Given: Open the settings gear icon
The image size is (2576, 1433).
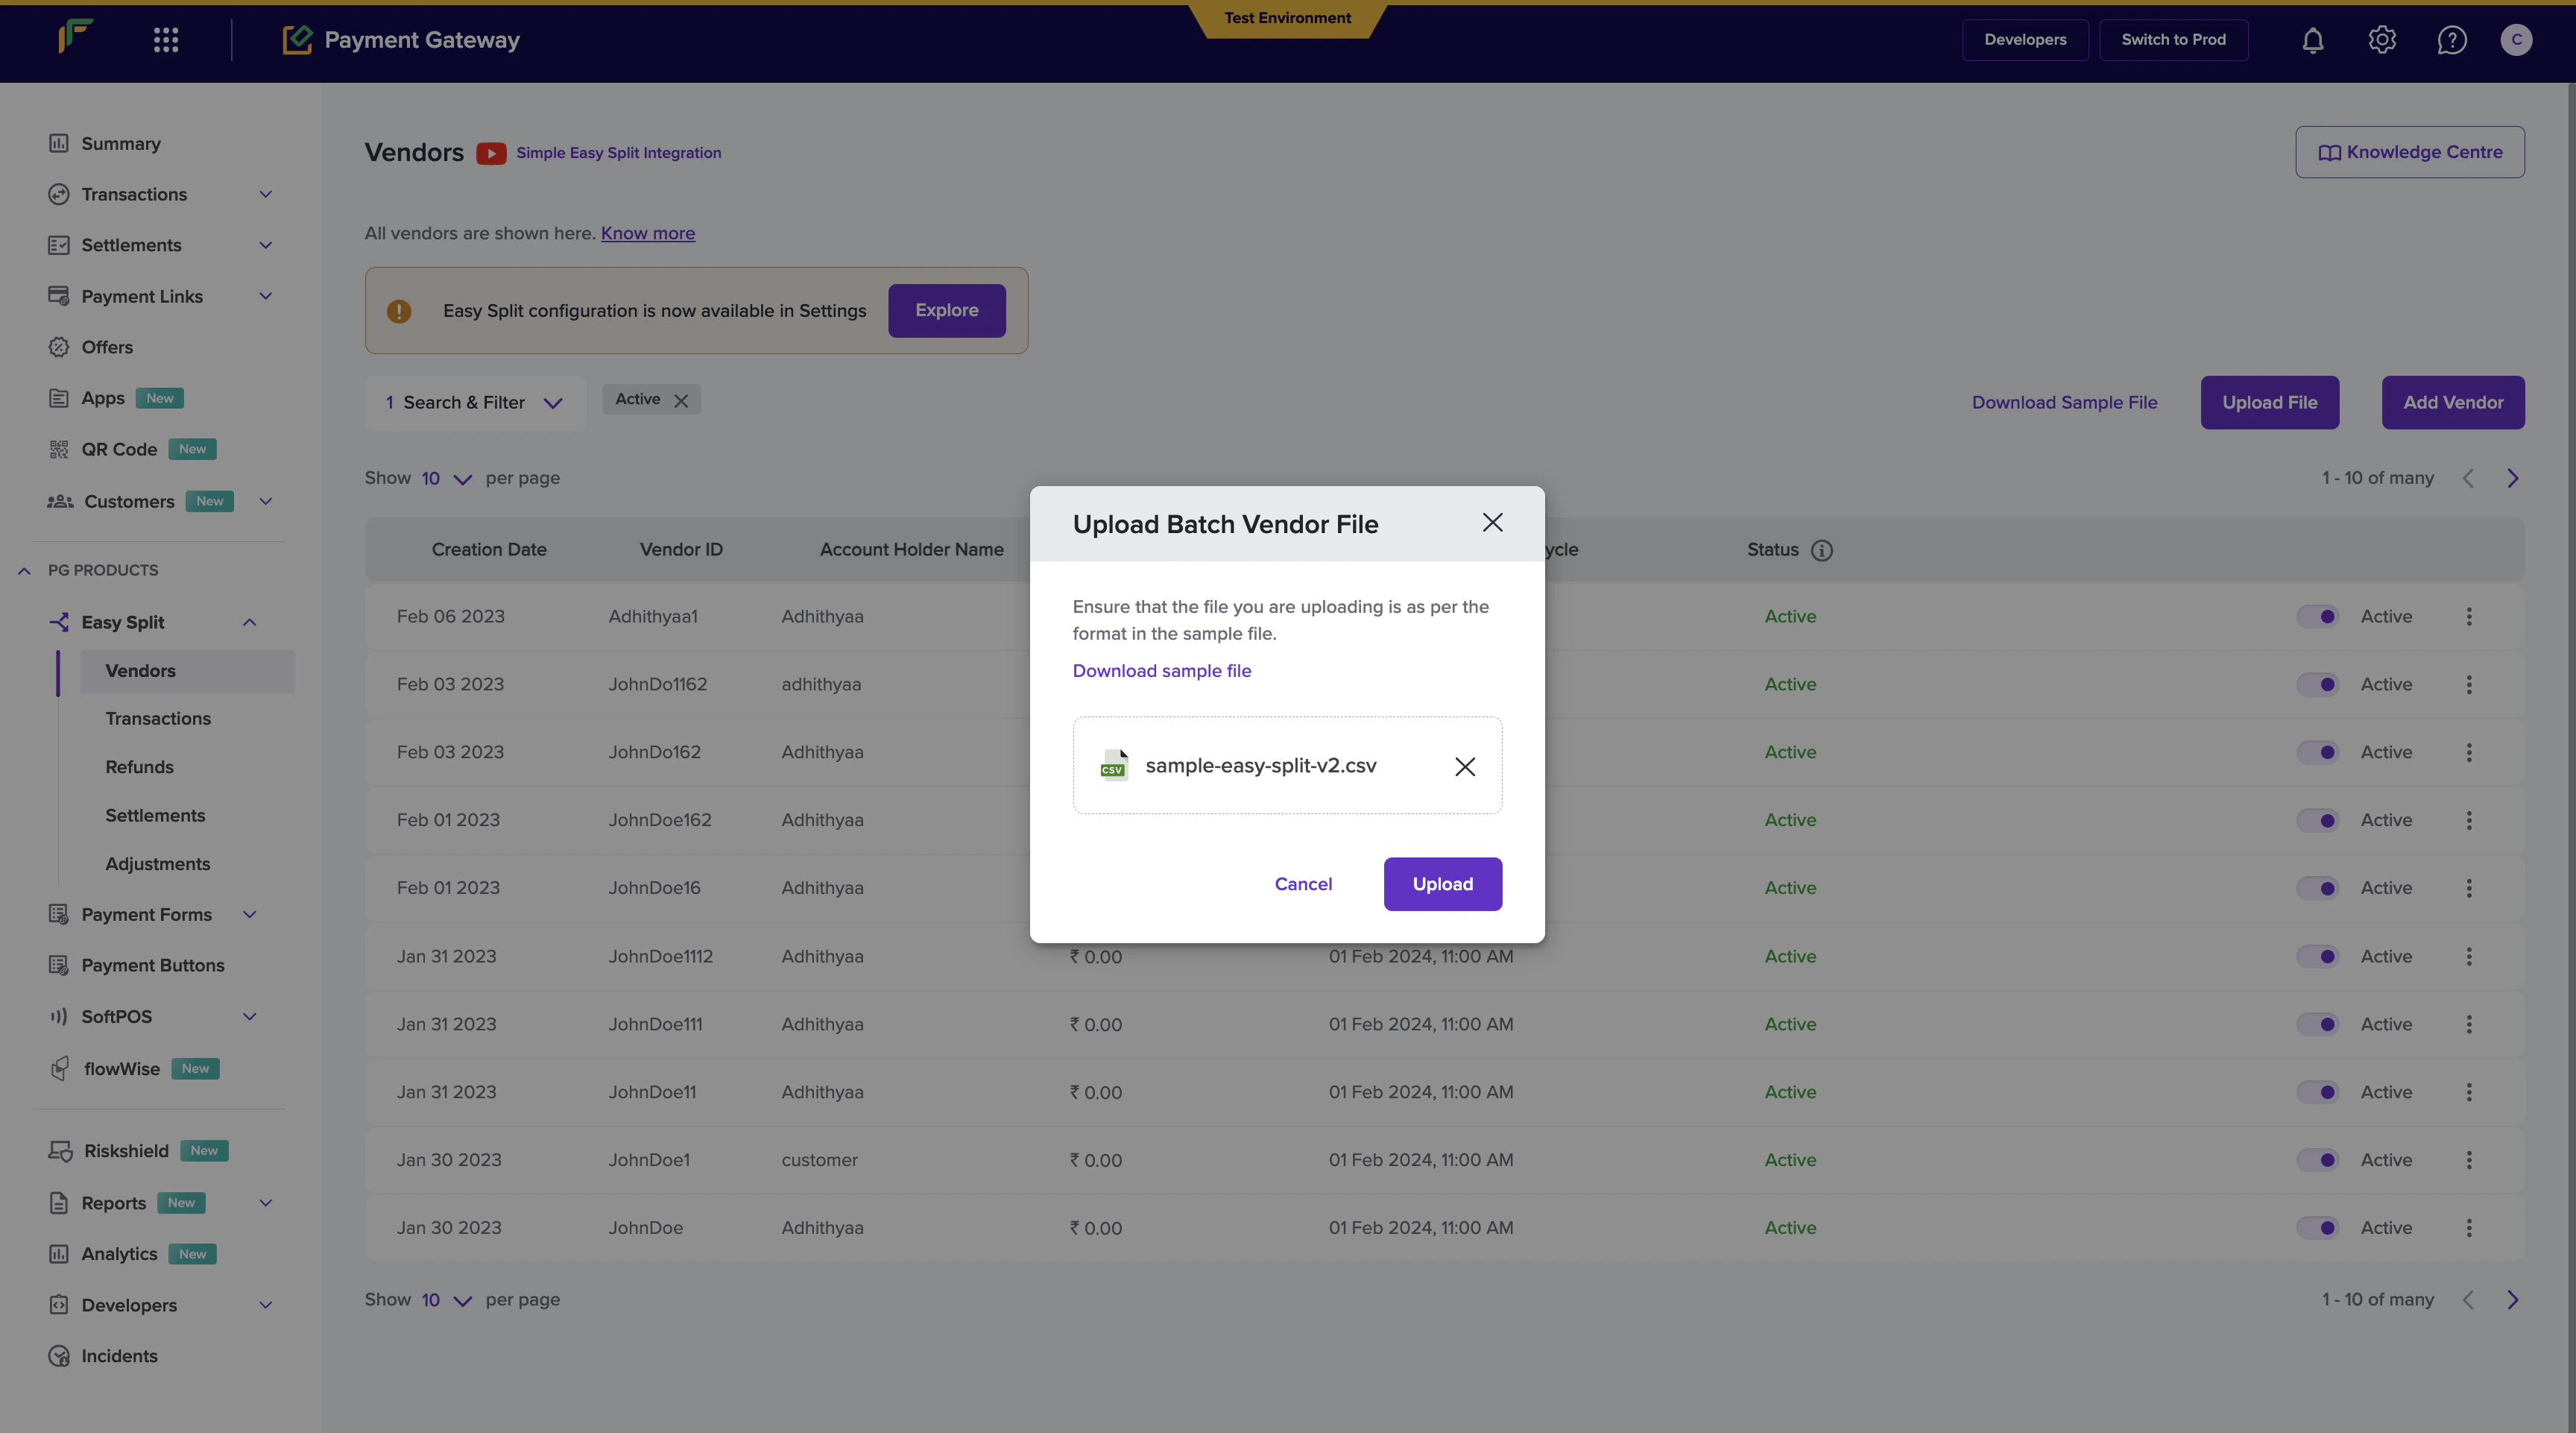Looking at the screenshot, I should pyautogui.click(x=2382, y=40).
